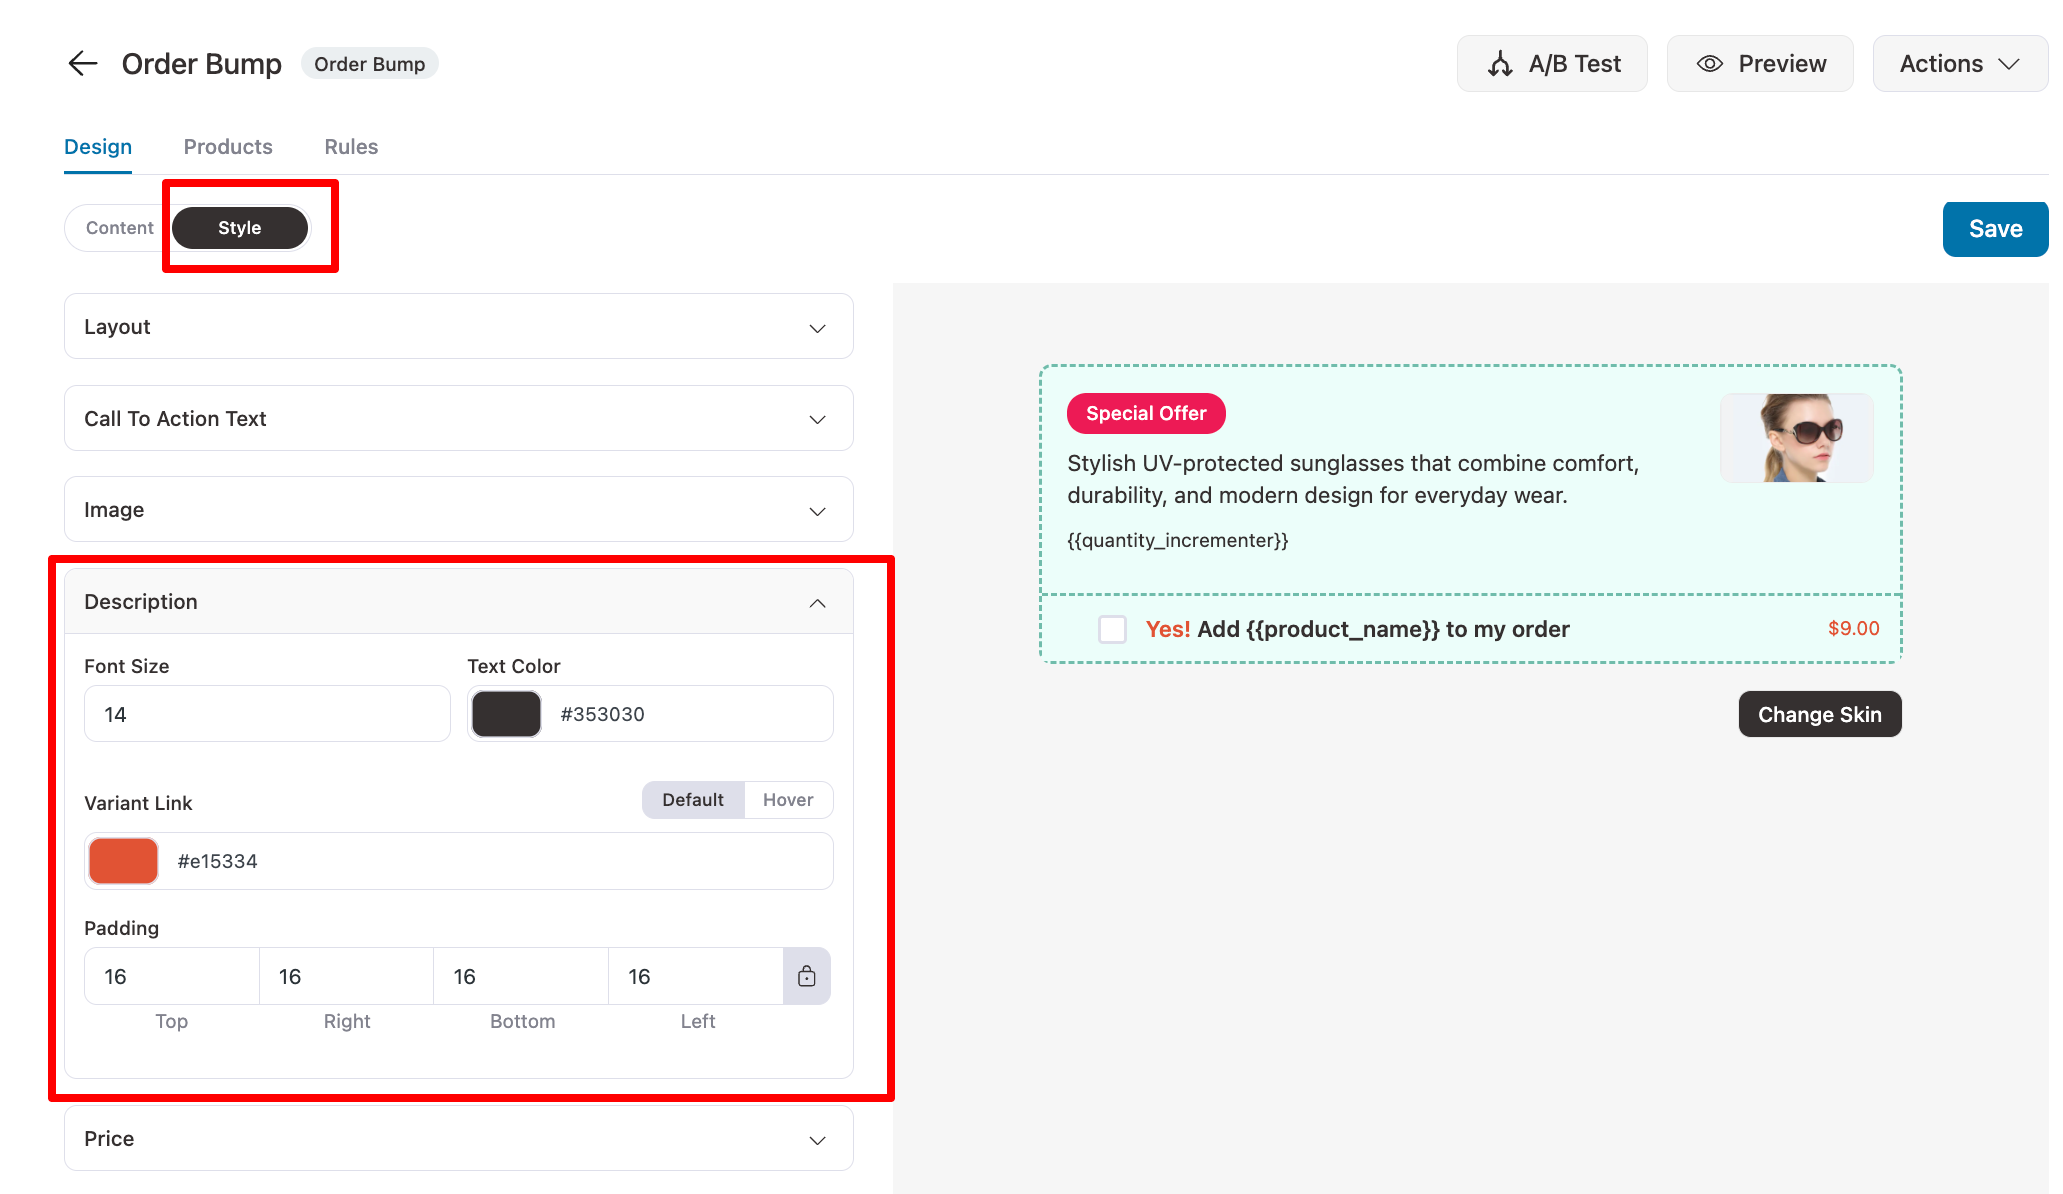Go to the Rules tab
The image size is (2063, 1194).
[351, 147]
